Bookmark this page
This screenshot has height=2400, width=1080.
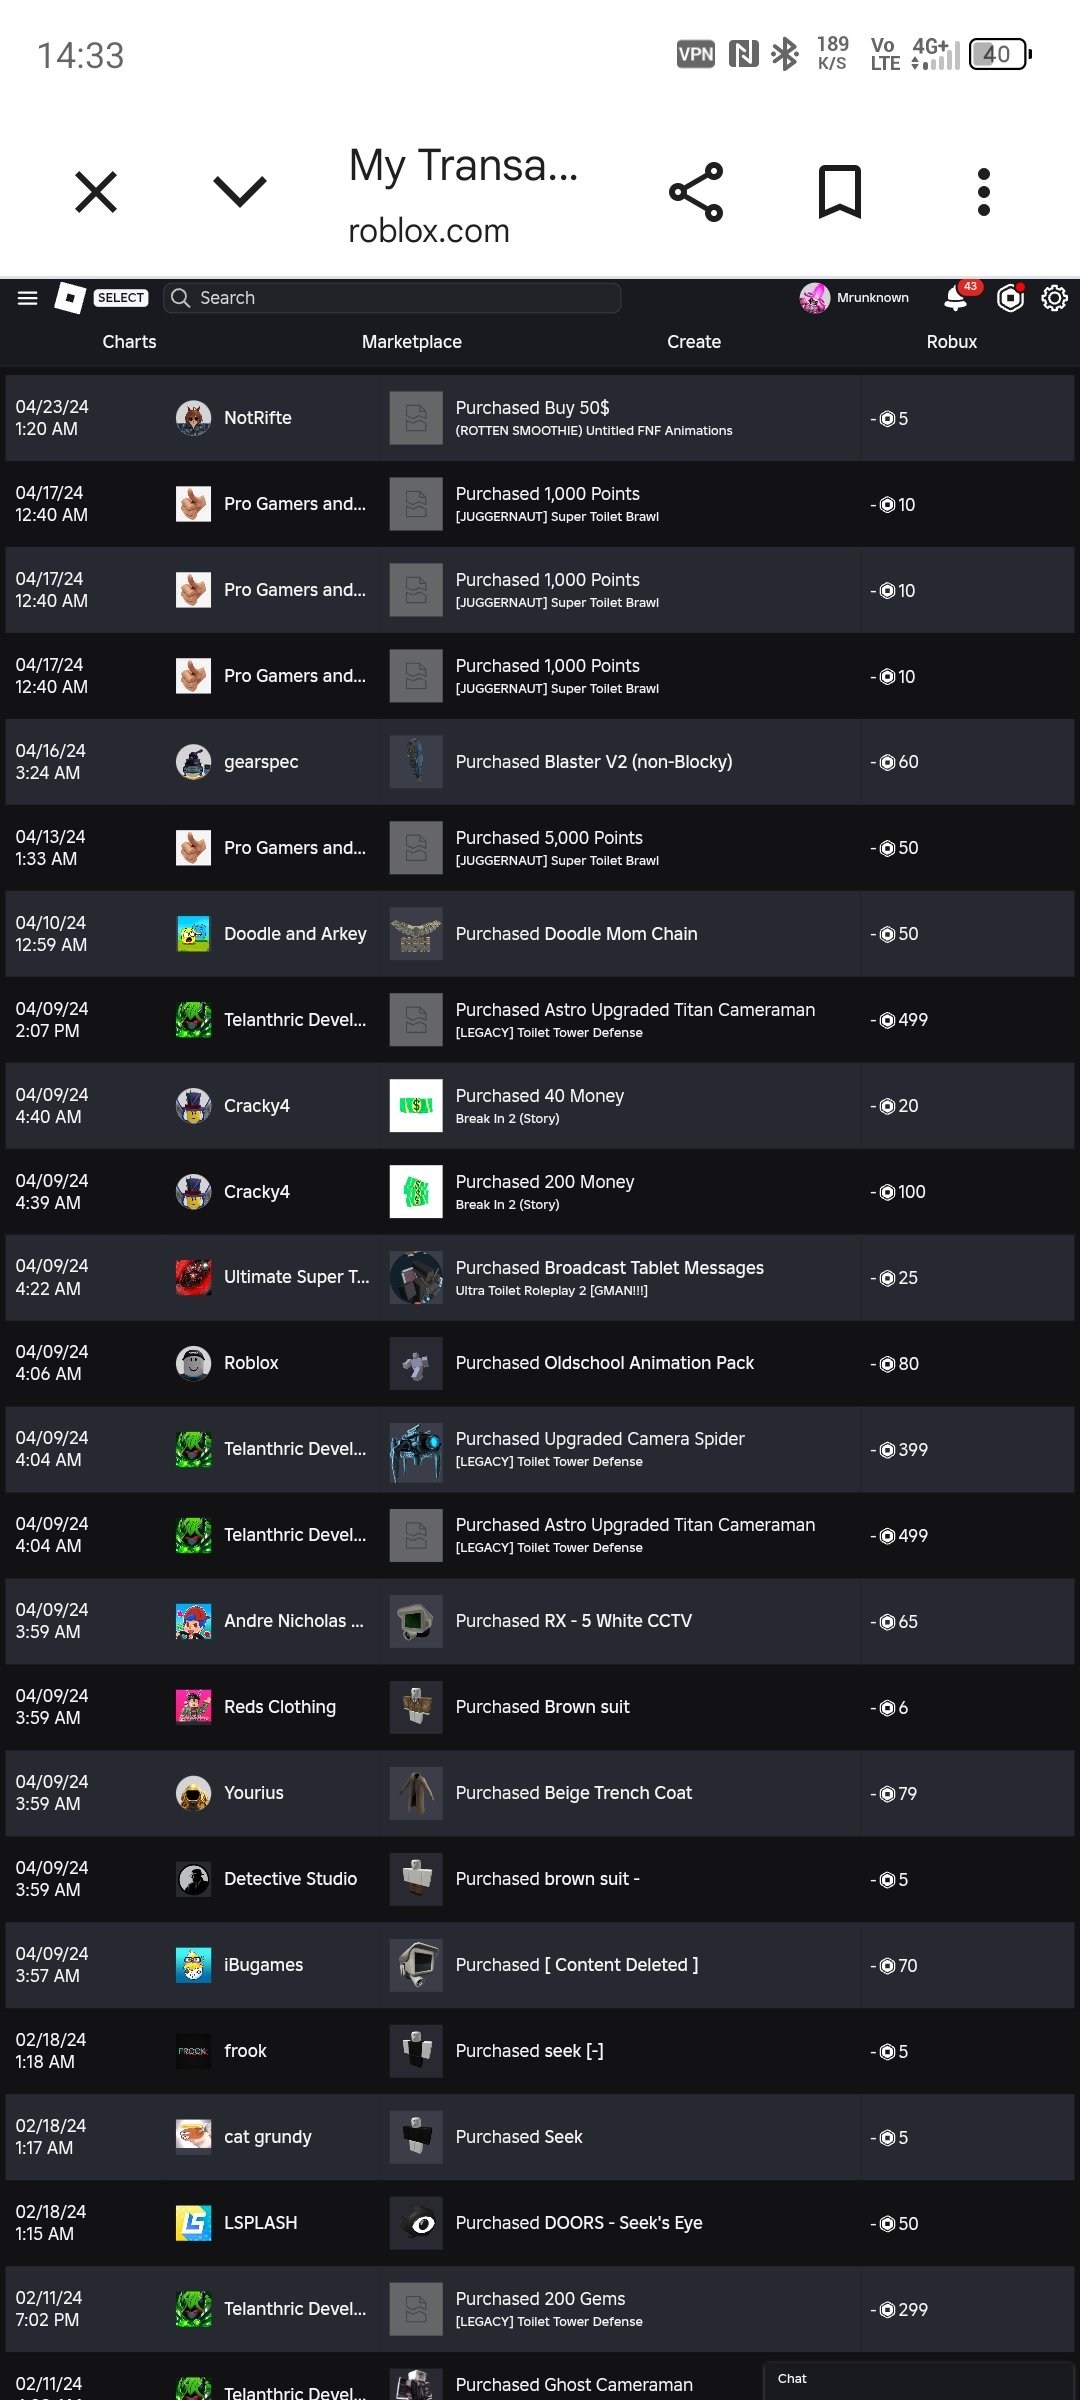pos(840,192)
